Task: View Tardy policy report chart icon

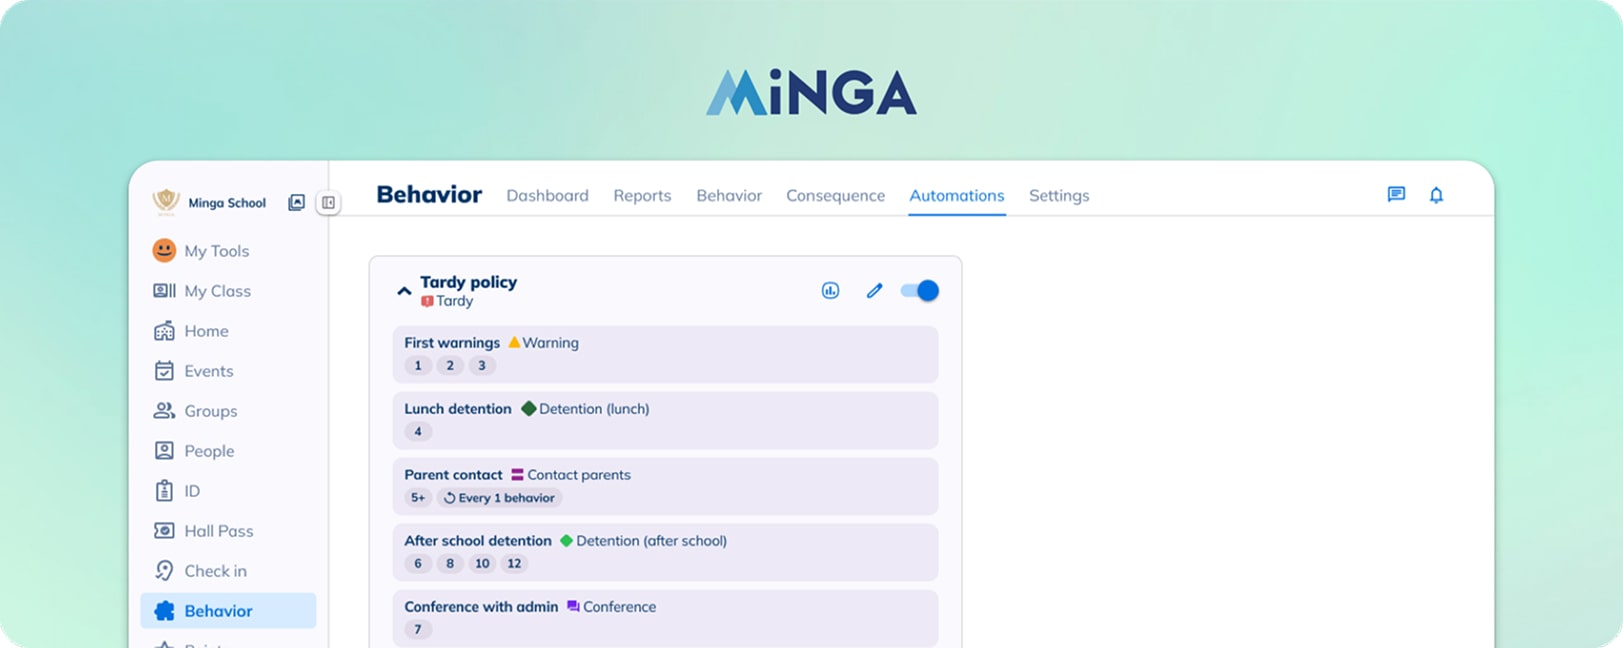Action: 830,290
